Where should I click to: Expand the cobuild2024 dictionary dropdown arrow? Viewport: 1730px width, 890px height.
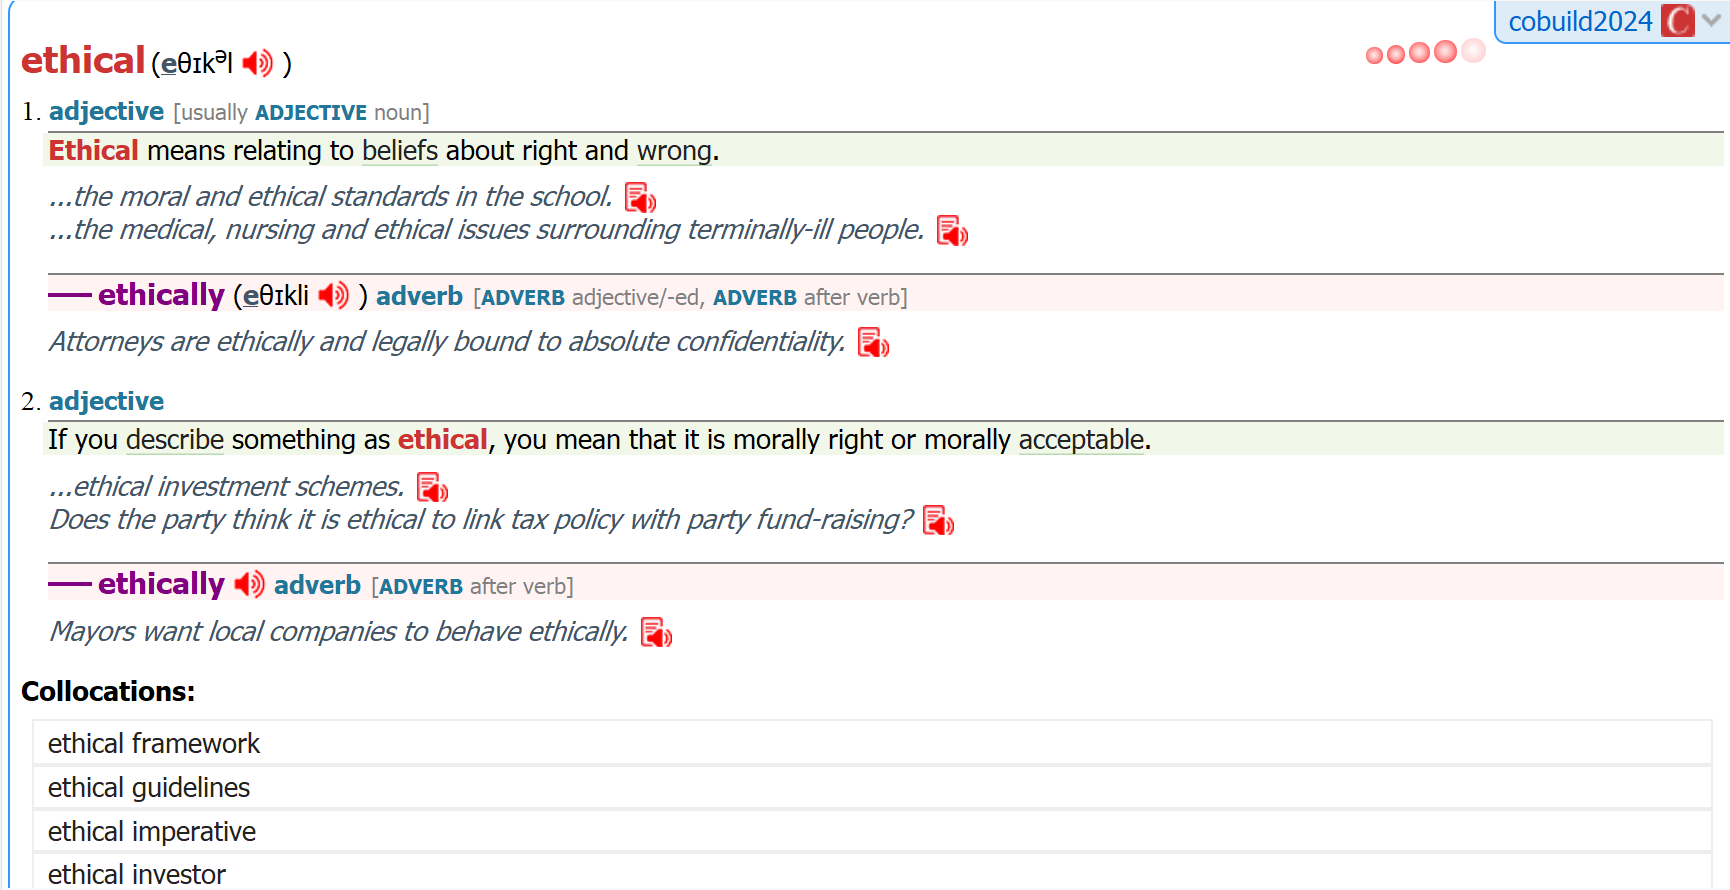point(1712,20)
